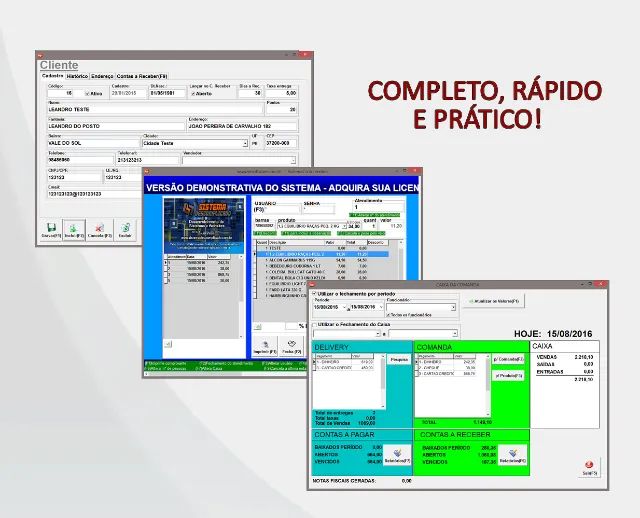Click the Cancela icon button in Cliente window
640x518 pixels.
pos(100,230)
